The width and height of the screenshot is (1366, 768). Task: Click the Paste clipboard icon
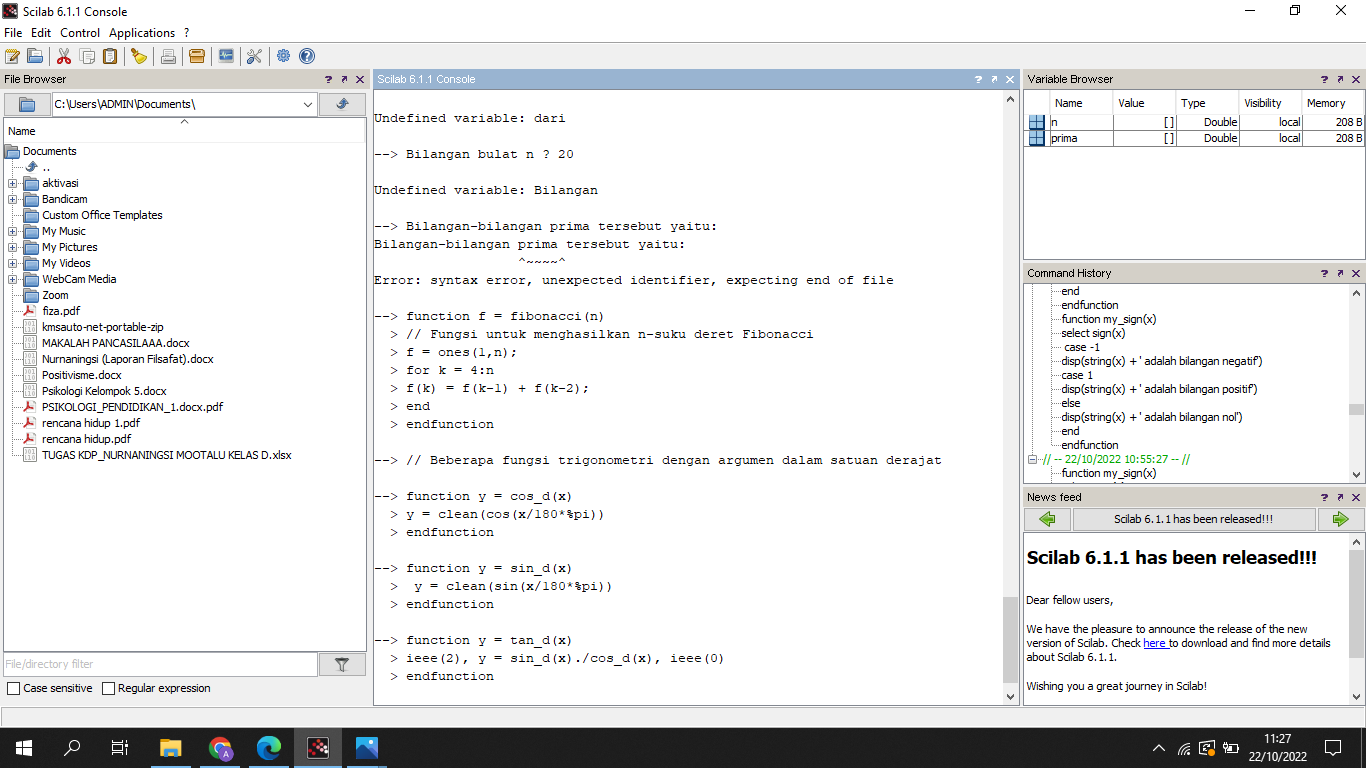point(110,56)
